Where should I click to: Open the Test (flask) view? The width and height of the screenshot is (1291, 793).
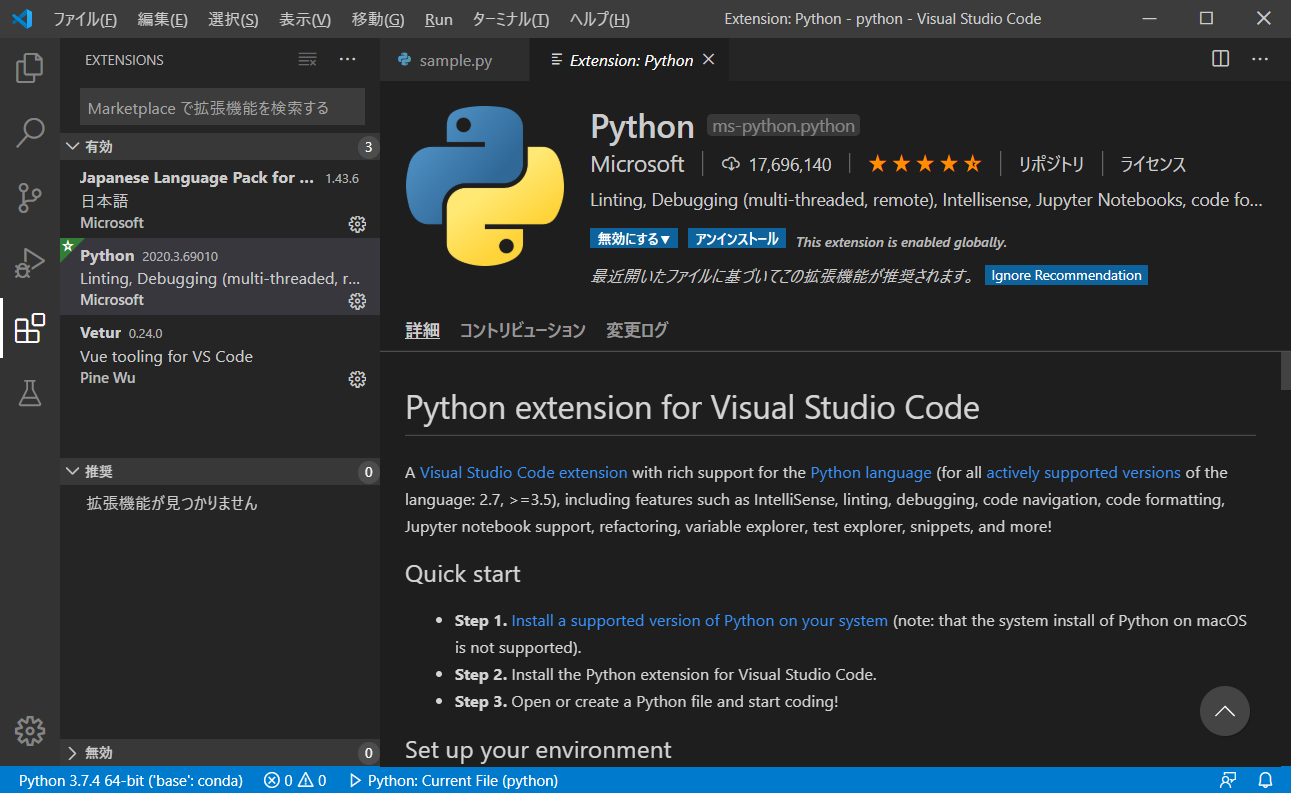pos(30,393)
